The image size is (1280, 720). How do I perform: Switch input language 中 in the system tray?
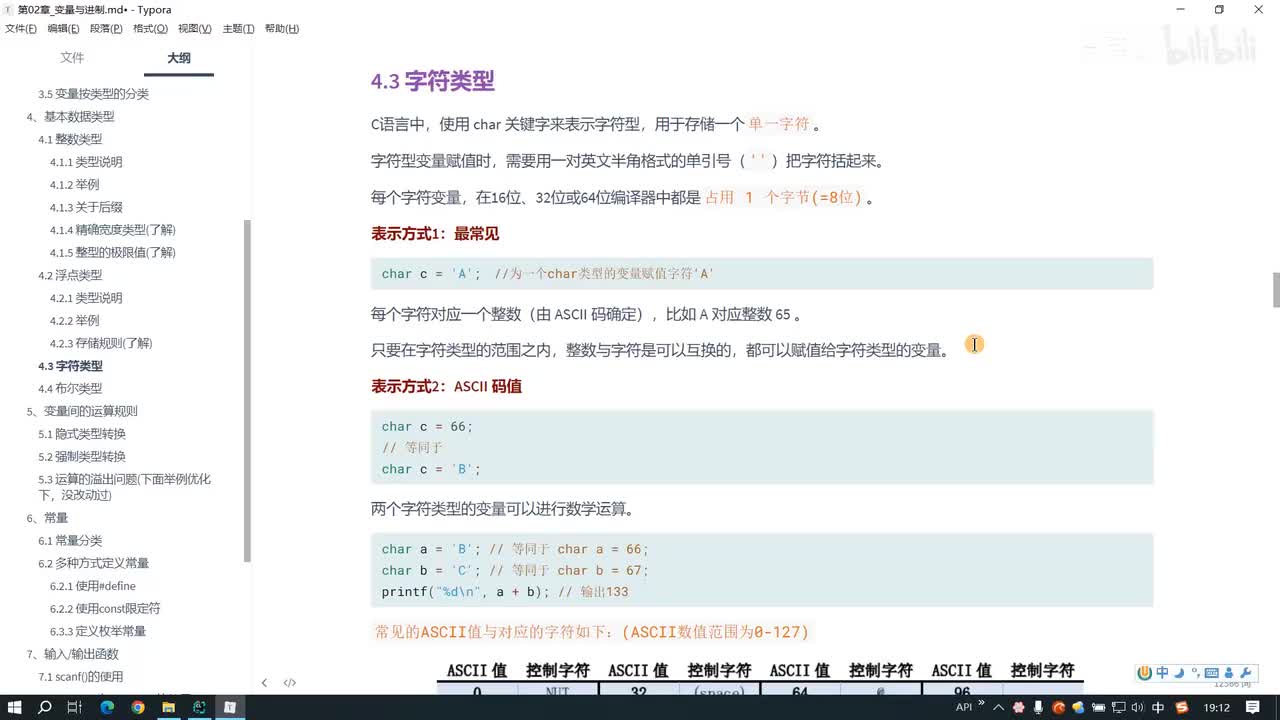[x=1158, y=708]
